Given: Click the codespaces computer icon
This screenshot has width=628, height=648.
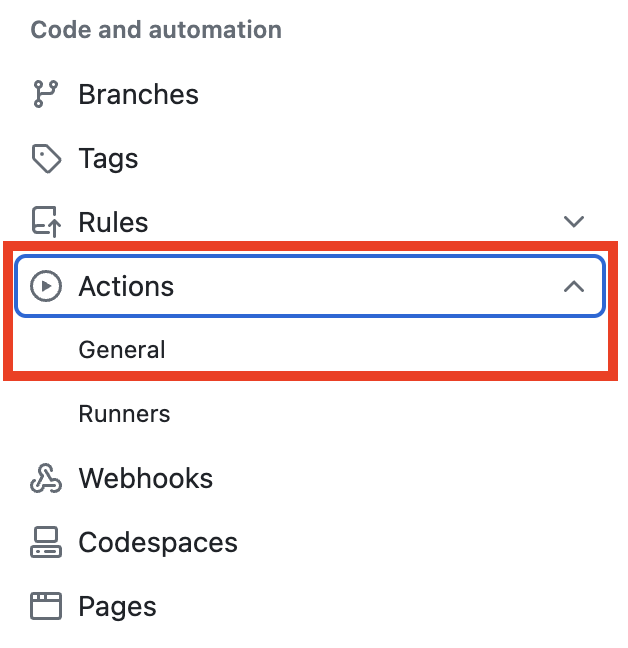Looking at the screenshot, I should [46, 542].
